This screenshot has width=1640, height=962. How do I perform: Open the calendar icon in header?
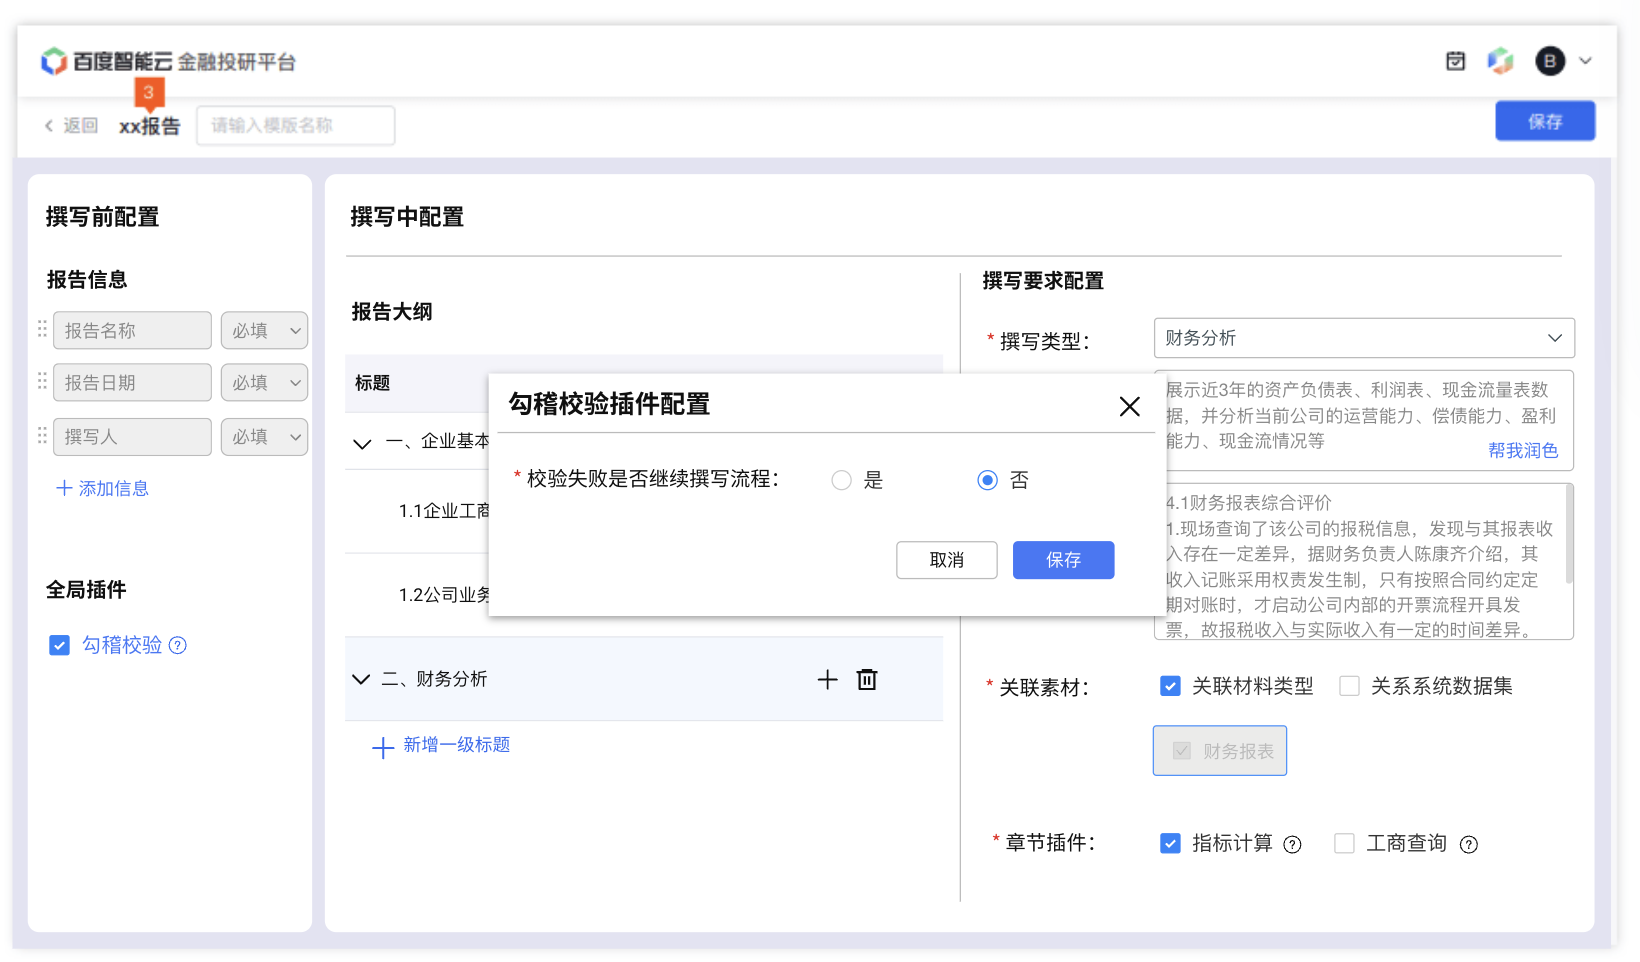pyautogui.click(x=1455, y=61)
